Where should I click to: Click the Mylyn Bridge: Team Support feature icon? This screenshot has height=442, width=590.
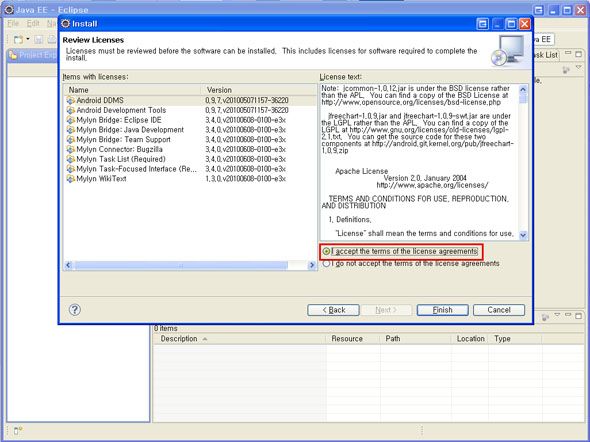pyautogui.click(x=70, y=140)
